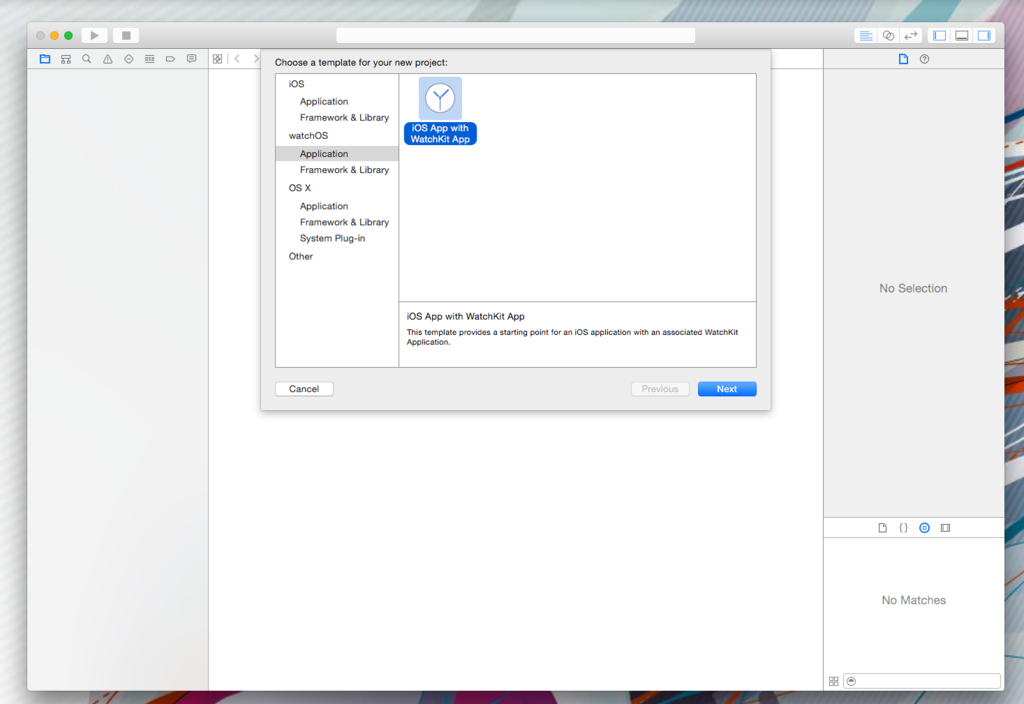
Task: Select Framework & Library under iOS
Action: [344, 118]
